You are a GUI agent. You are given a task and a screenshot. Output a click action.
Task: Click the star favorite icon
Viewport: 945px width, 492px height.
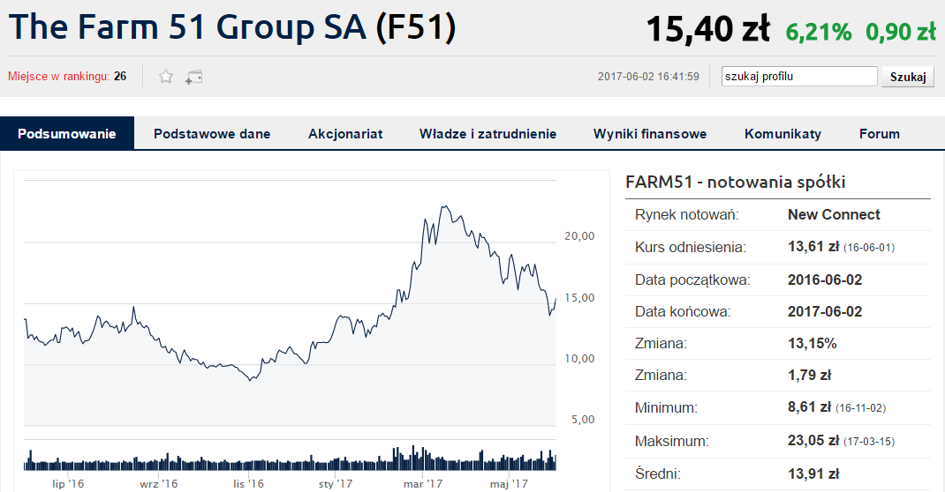[x=166, y=77]
